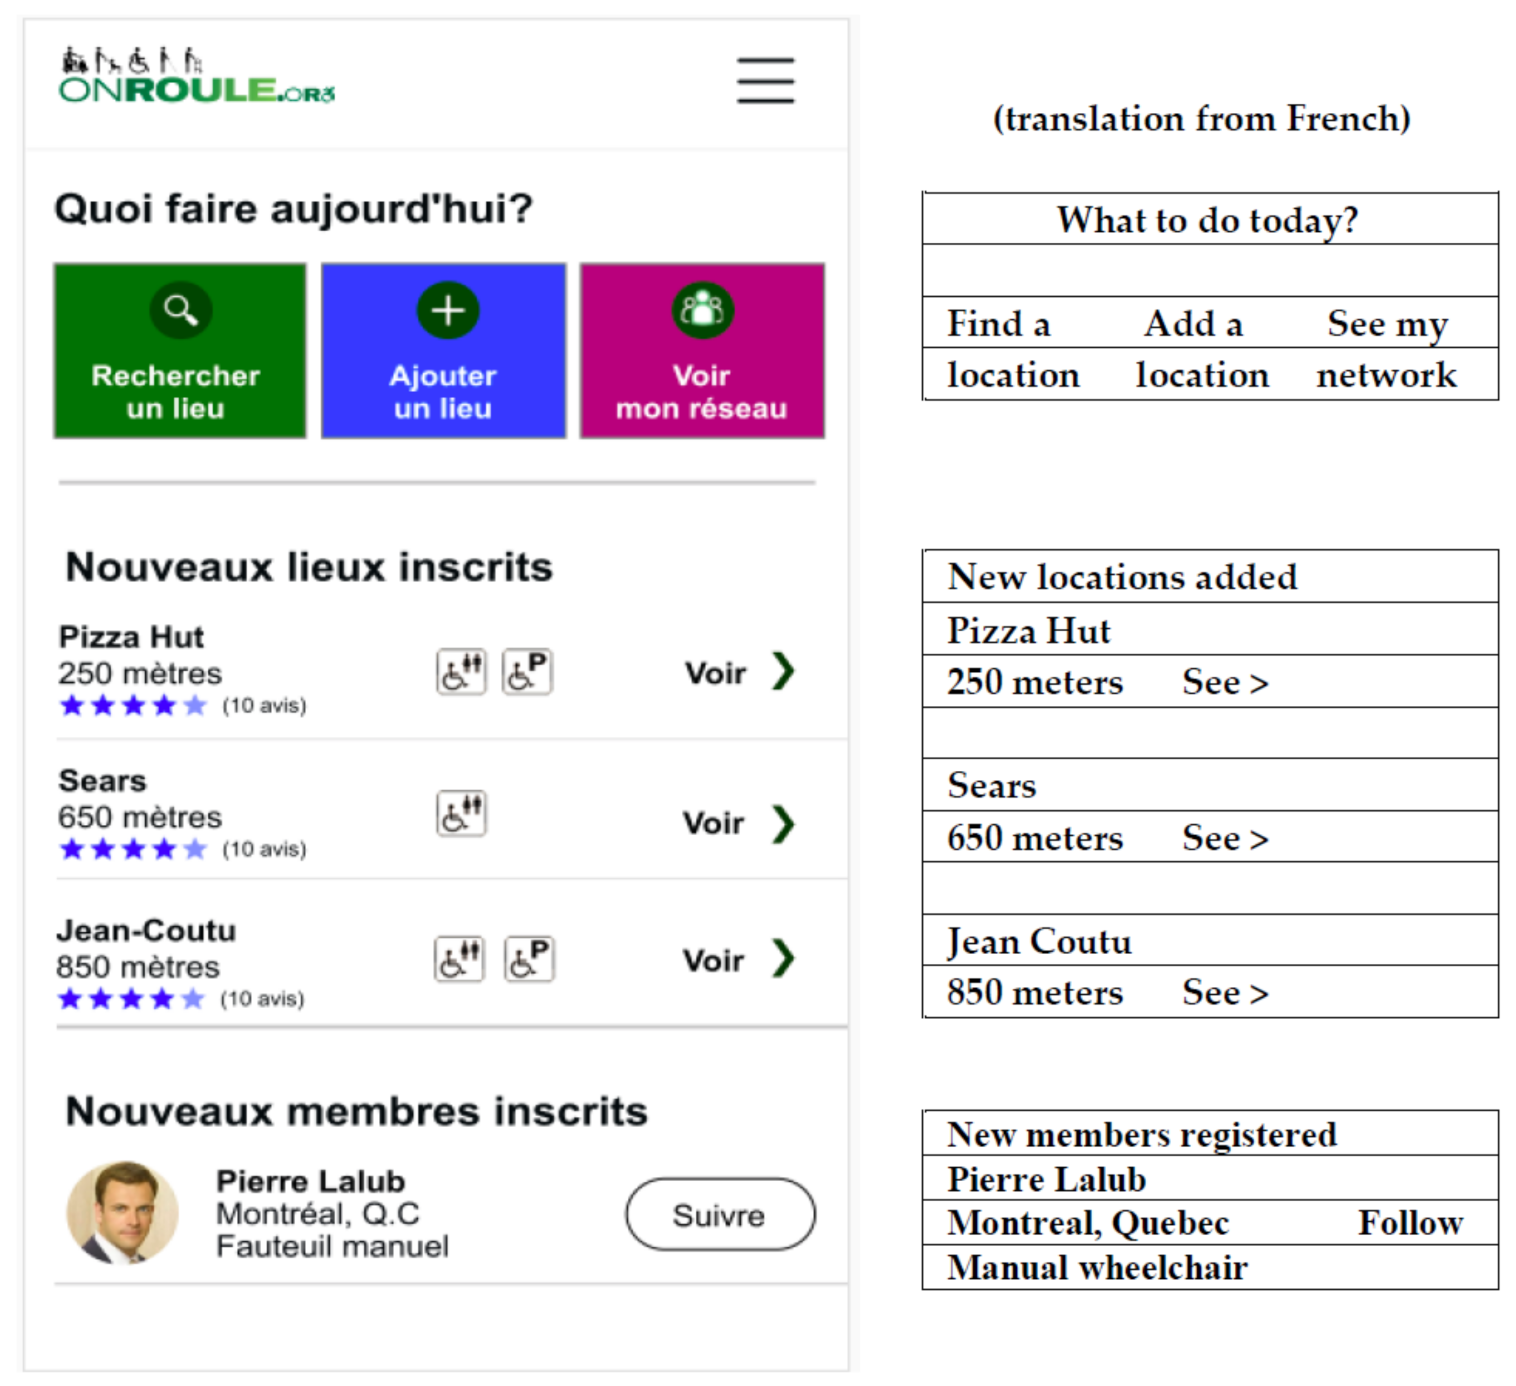Click Sears accessible restroom icon

pos(461,813)
